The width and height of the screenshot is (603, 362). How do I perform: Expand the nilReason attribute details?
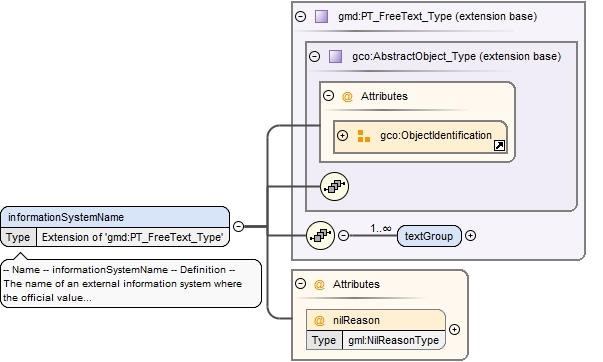(x=455, y=330)
